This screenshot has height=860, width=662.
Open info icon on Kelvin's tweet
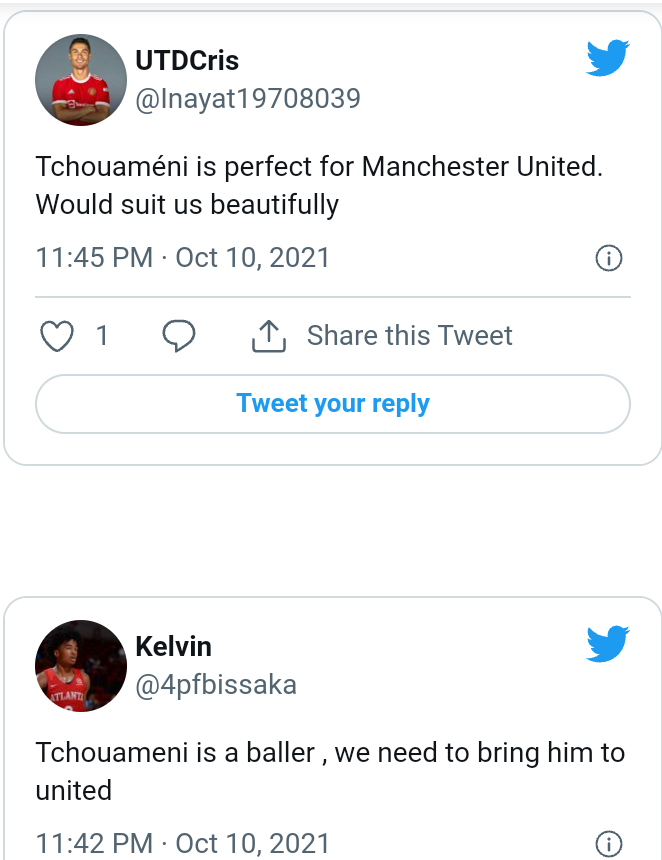point(609,843)
